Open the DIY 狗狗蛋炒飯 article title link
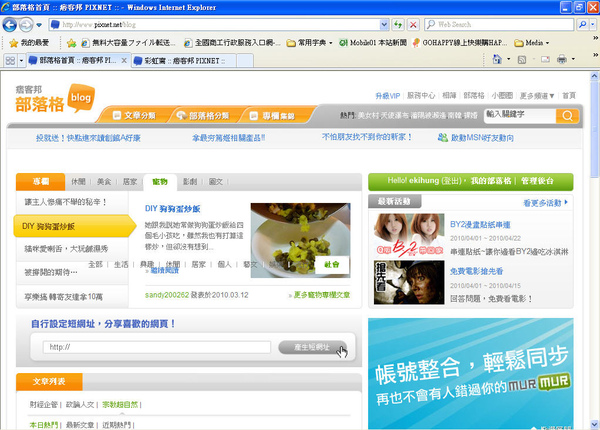The height and width of the screenshot is (430, 600). [173, 209]
